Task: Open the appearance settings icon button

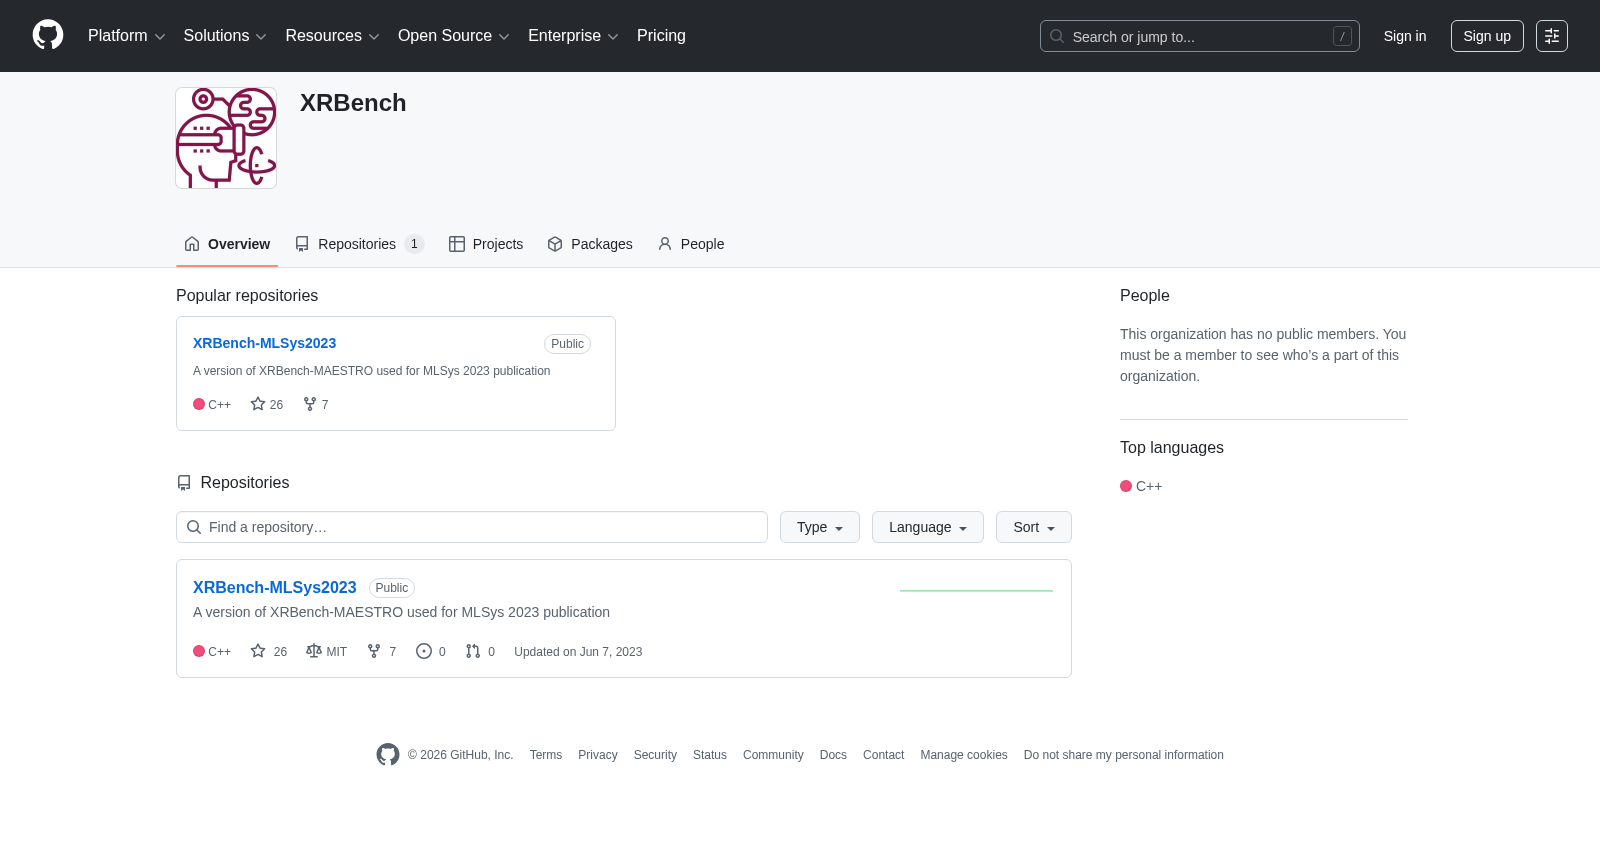Action: pyautogui.click(x=1552, y=36)
